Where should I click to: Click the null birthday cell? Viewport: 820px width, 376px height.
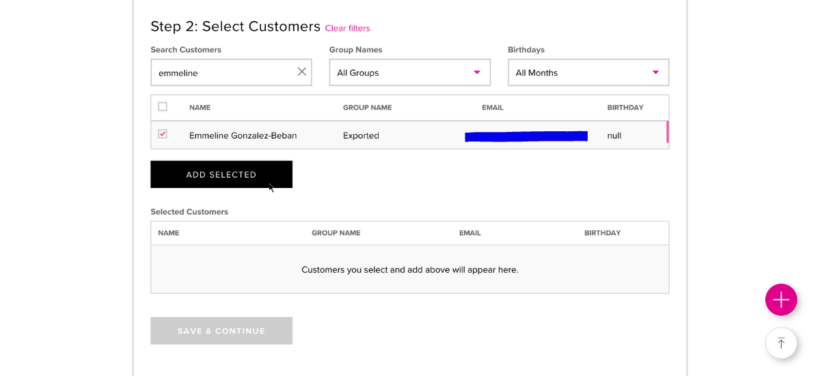tap(614, 135)
